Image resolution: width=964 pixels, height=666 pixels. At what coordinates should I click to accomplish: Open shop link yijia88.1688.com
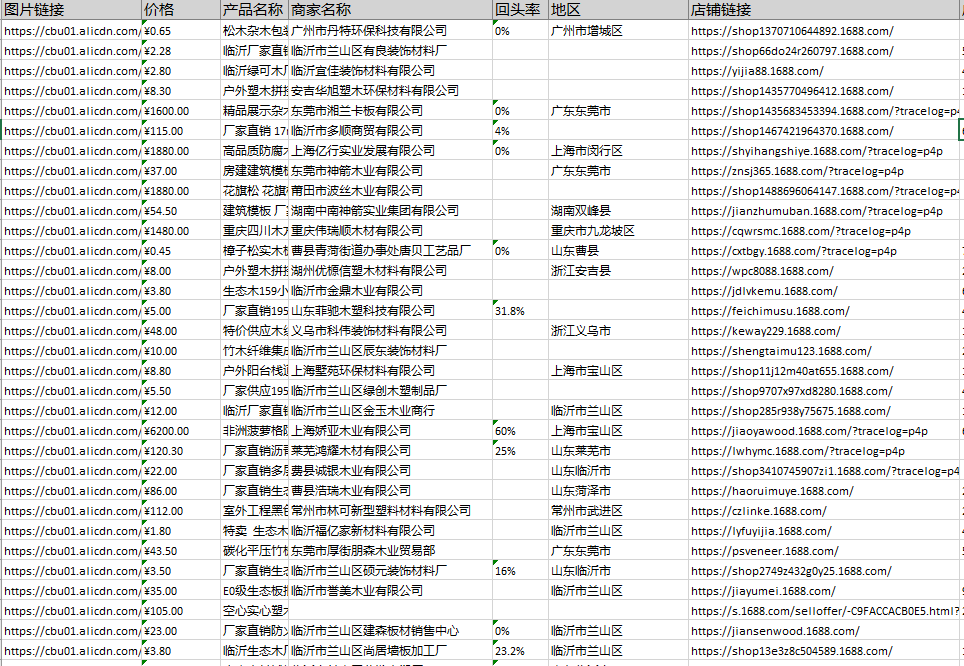(757, 71)
